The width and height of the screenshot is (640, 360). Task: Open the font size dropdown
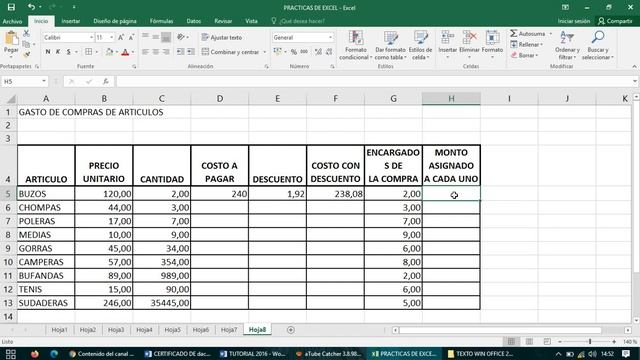[111, 37]
